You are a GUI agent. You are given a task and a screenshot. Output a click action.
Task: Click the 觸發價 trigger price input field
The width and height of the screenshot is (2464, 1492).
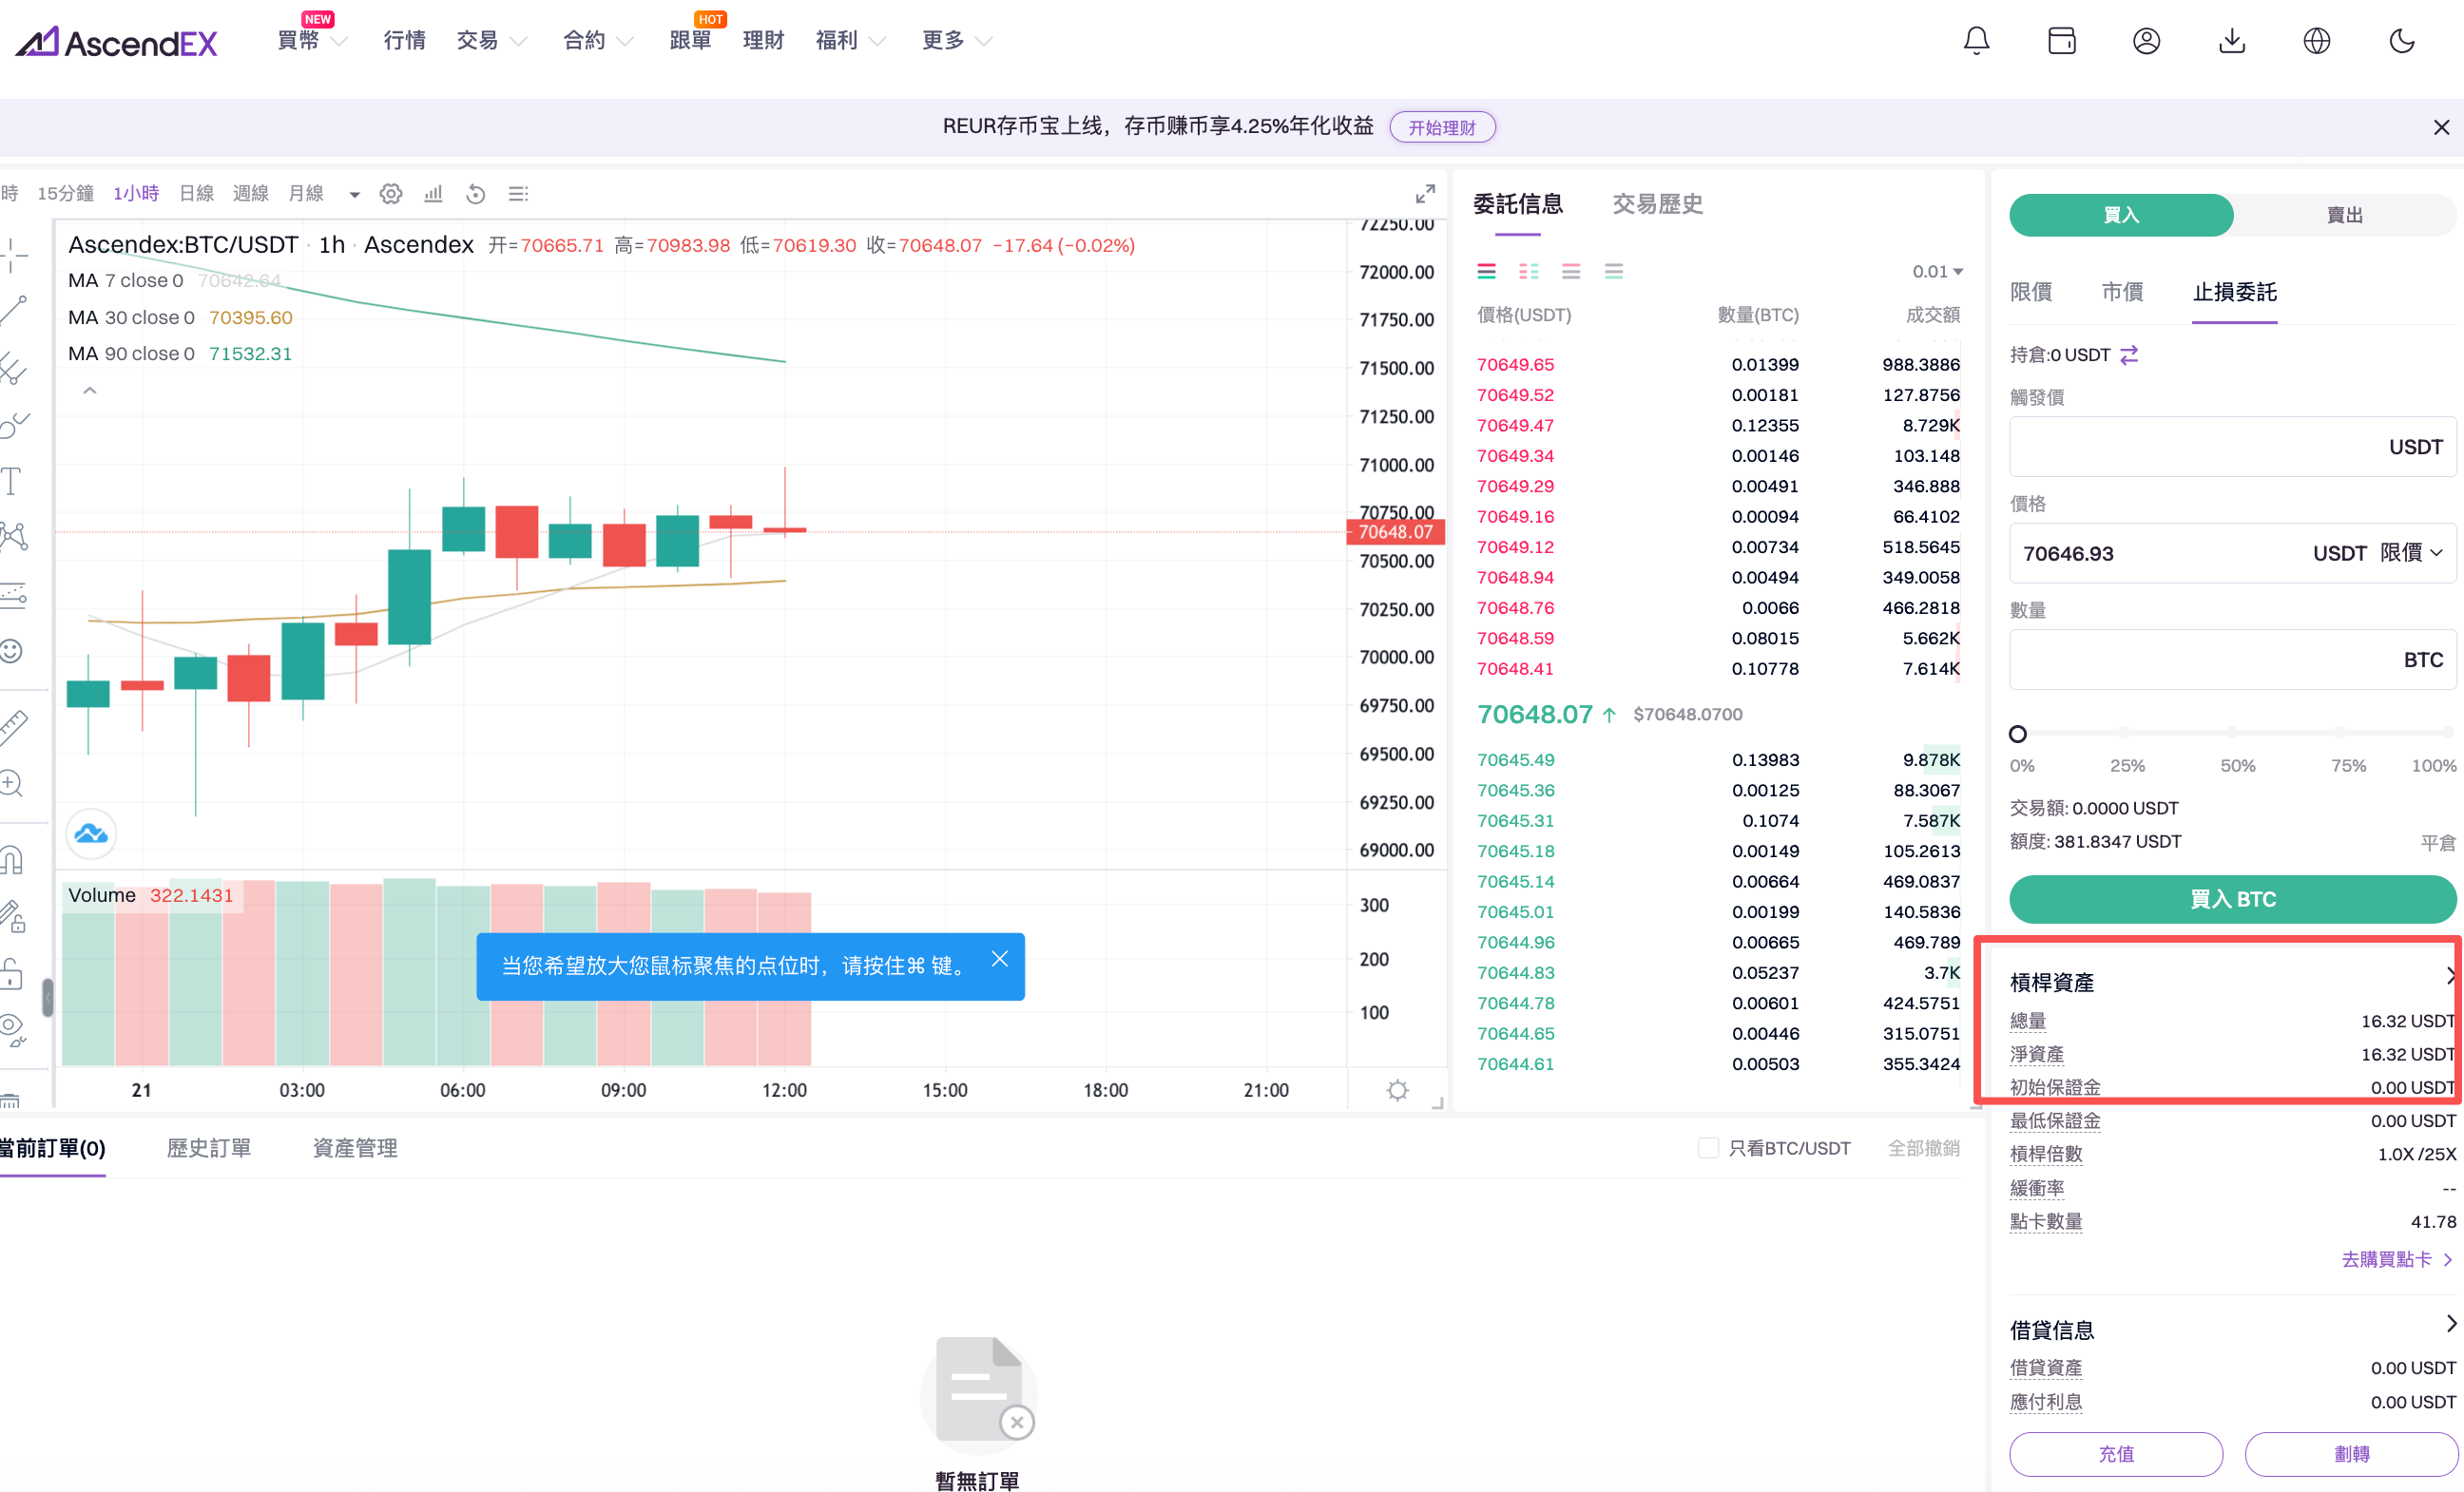pos(2190,447)
